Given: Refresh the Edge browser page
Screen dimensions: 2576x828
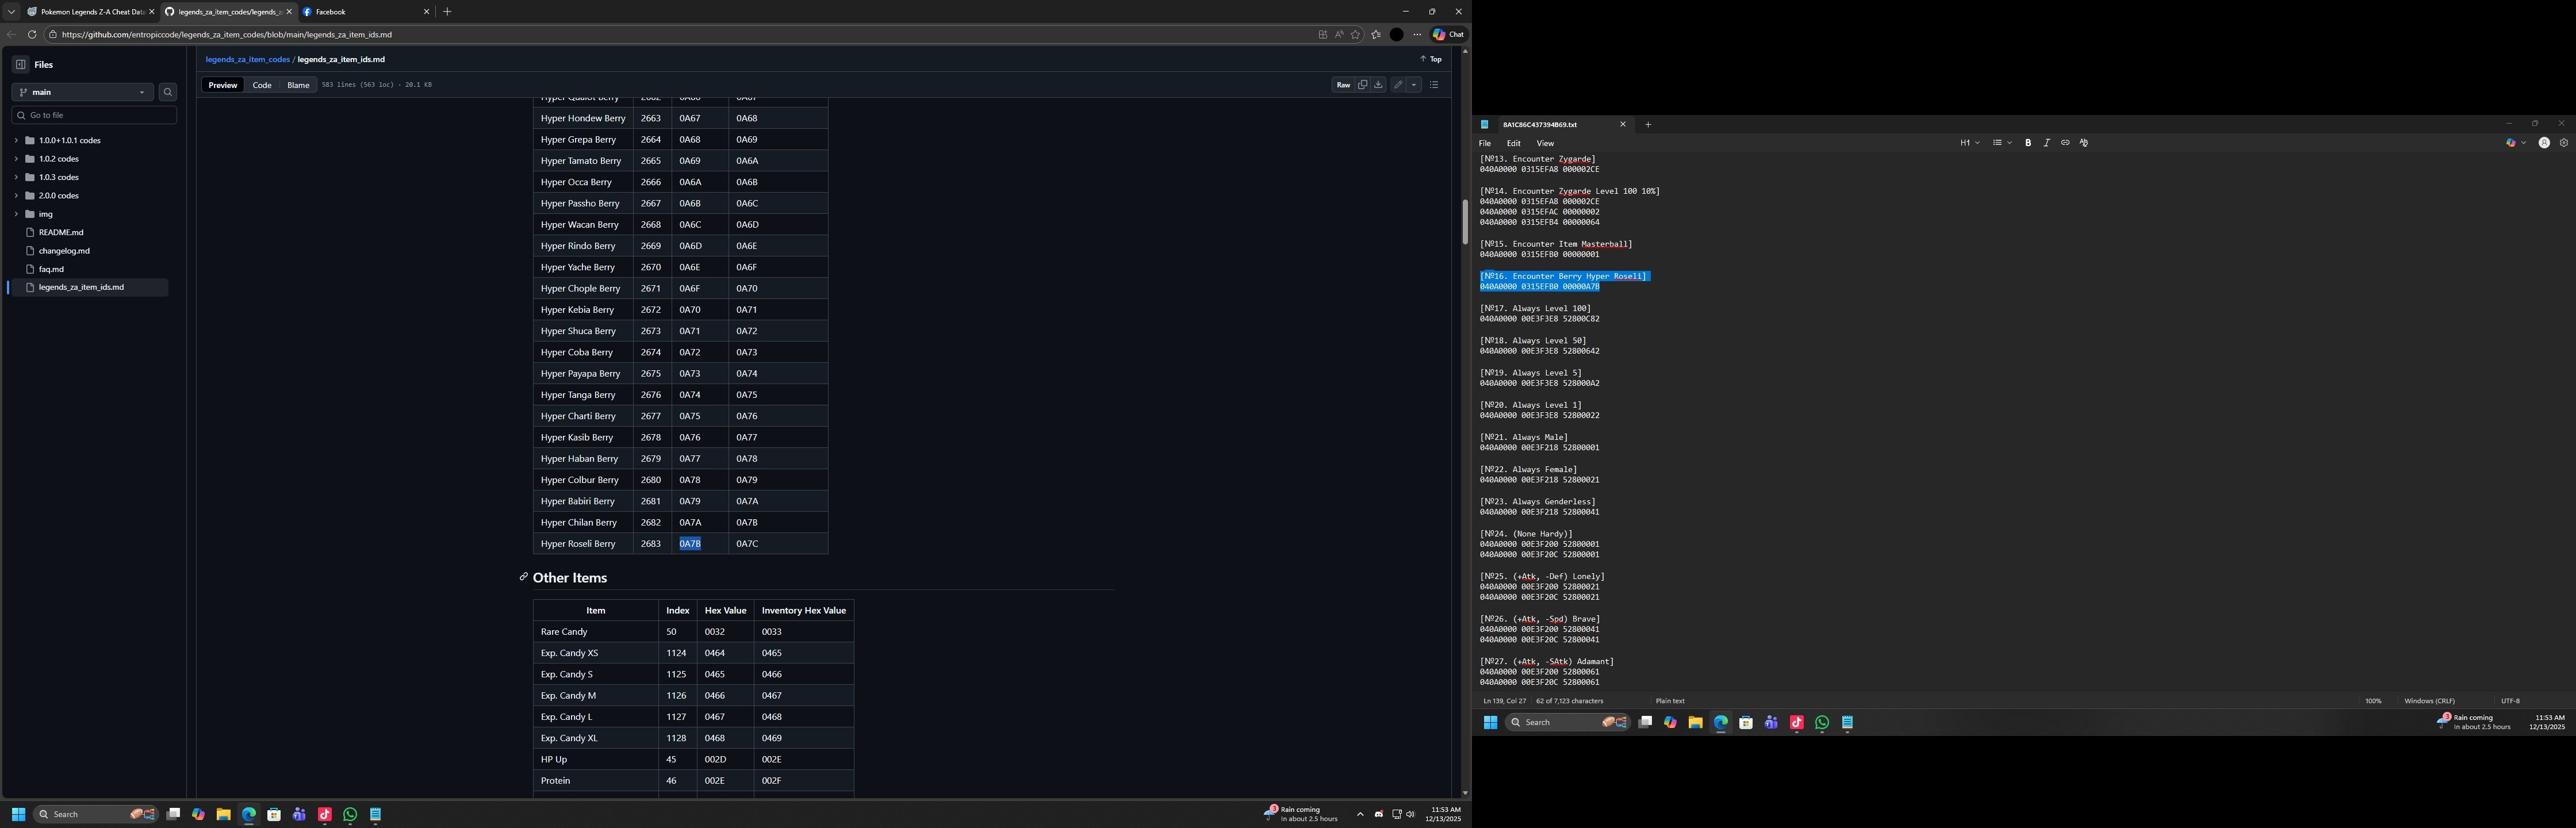Looking at the screenshot, I should [32, 34].
